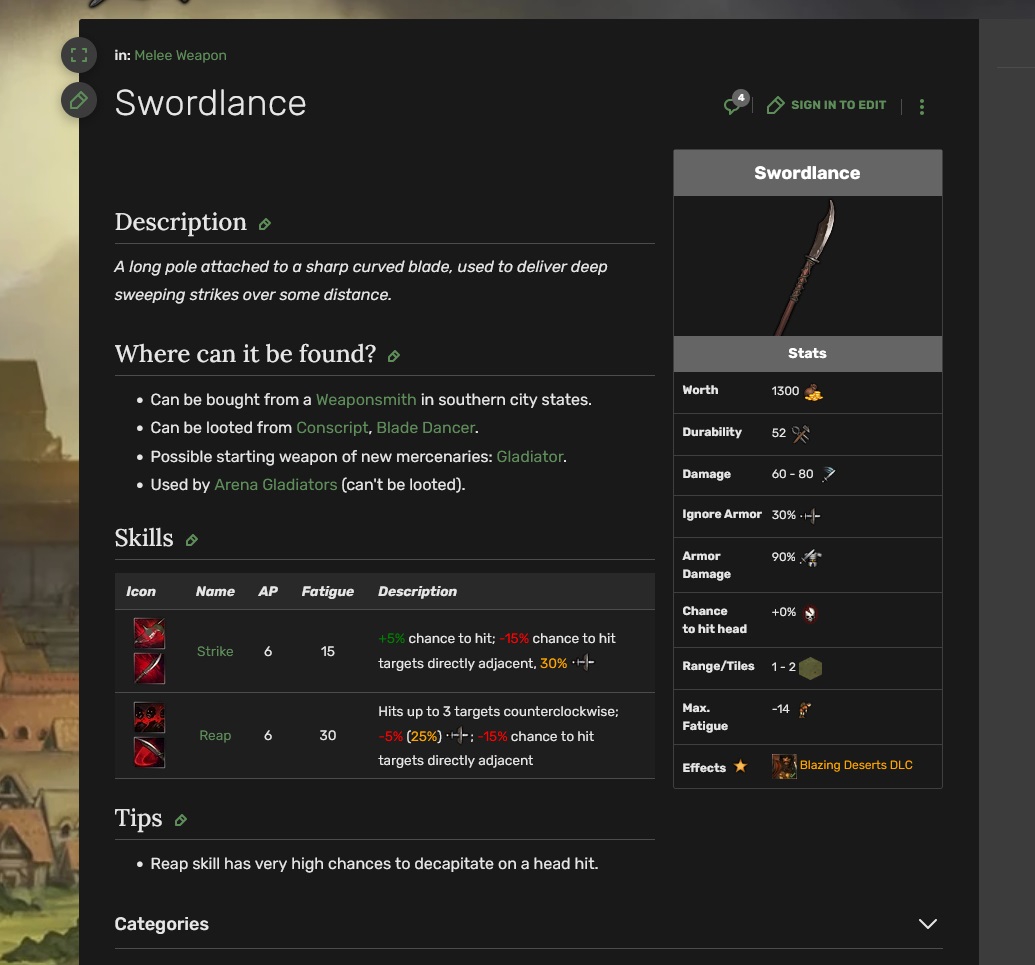Open the Melee Weapon category link
The width and height of the screenshot is (1035, 965).
click(180, 55)
